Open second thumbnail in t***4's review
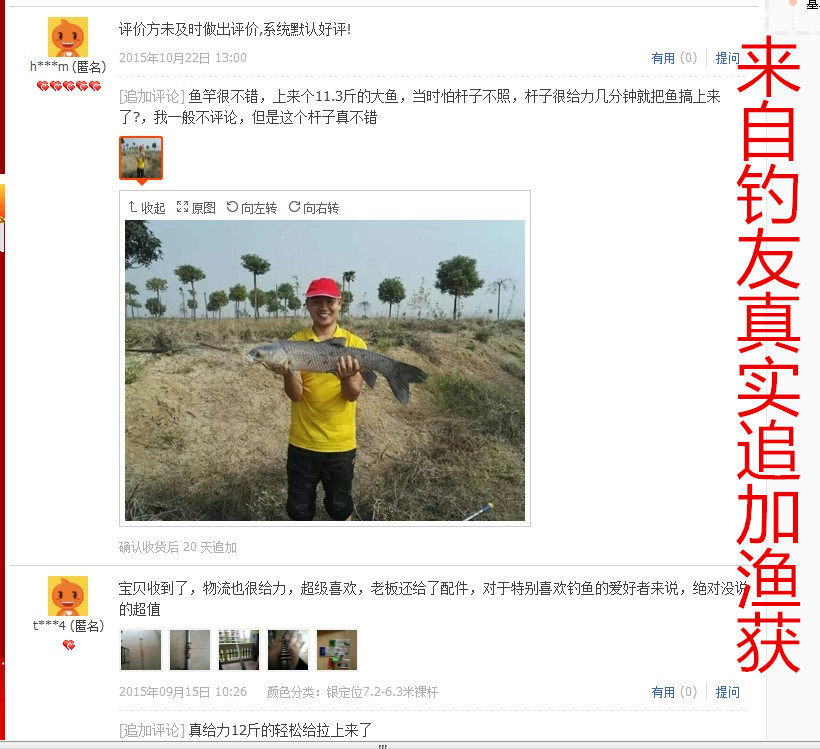This screenshot has height=749, width=820. click(190, 650)
